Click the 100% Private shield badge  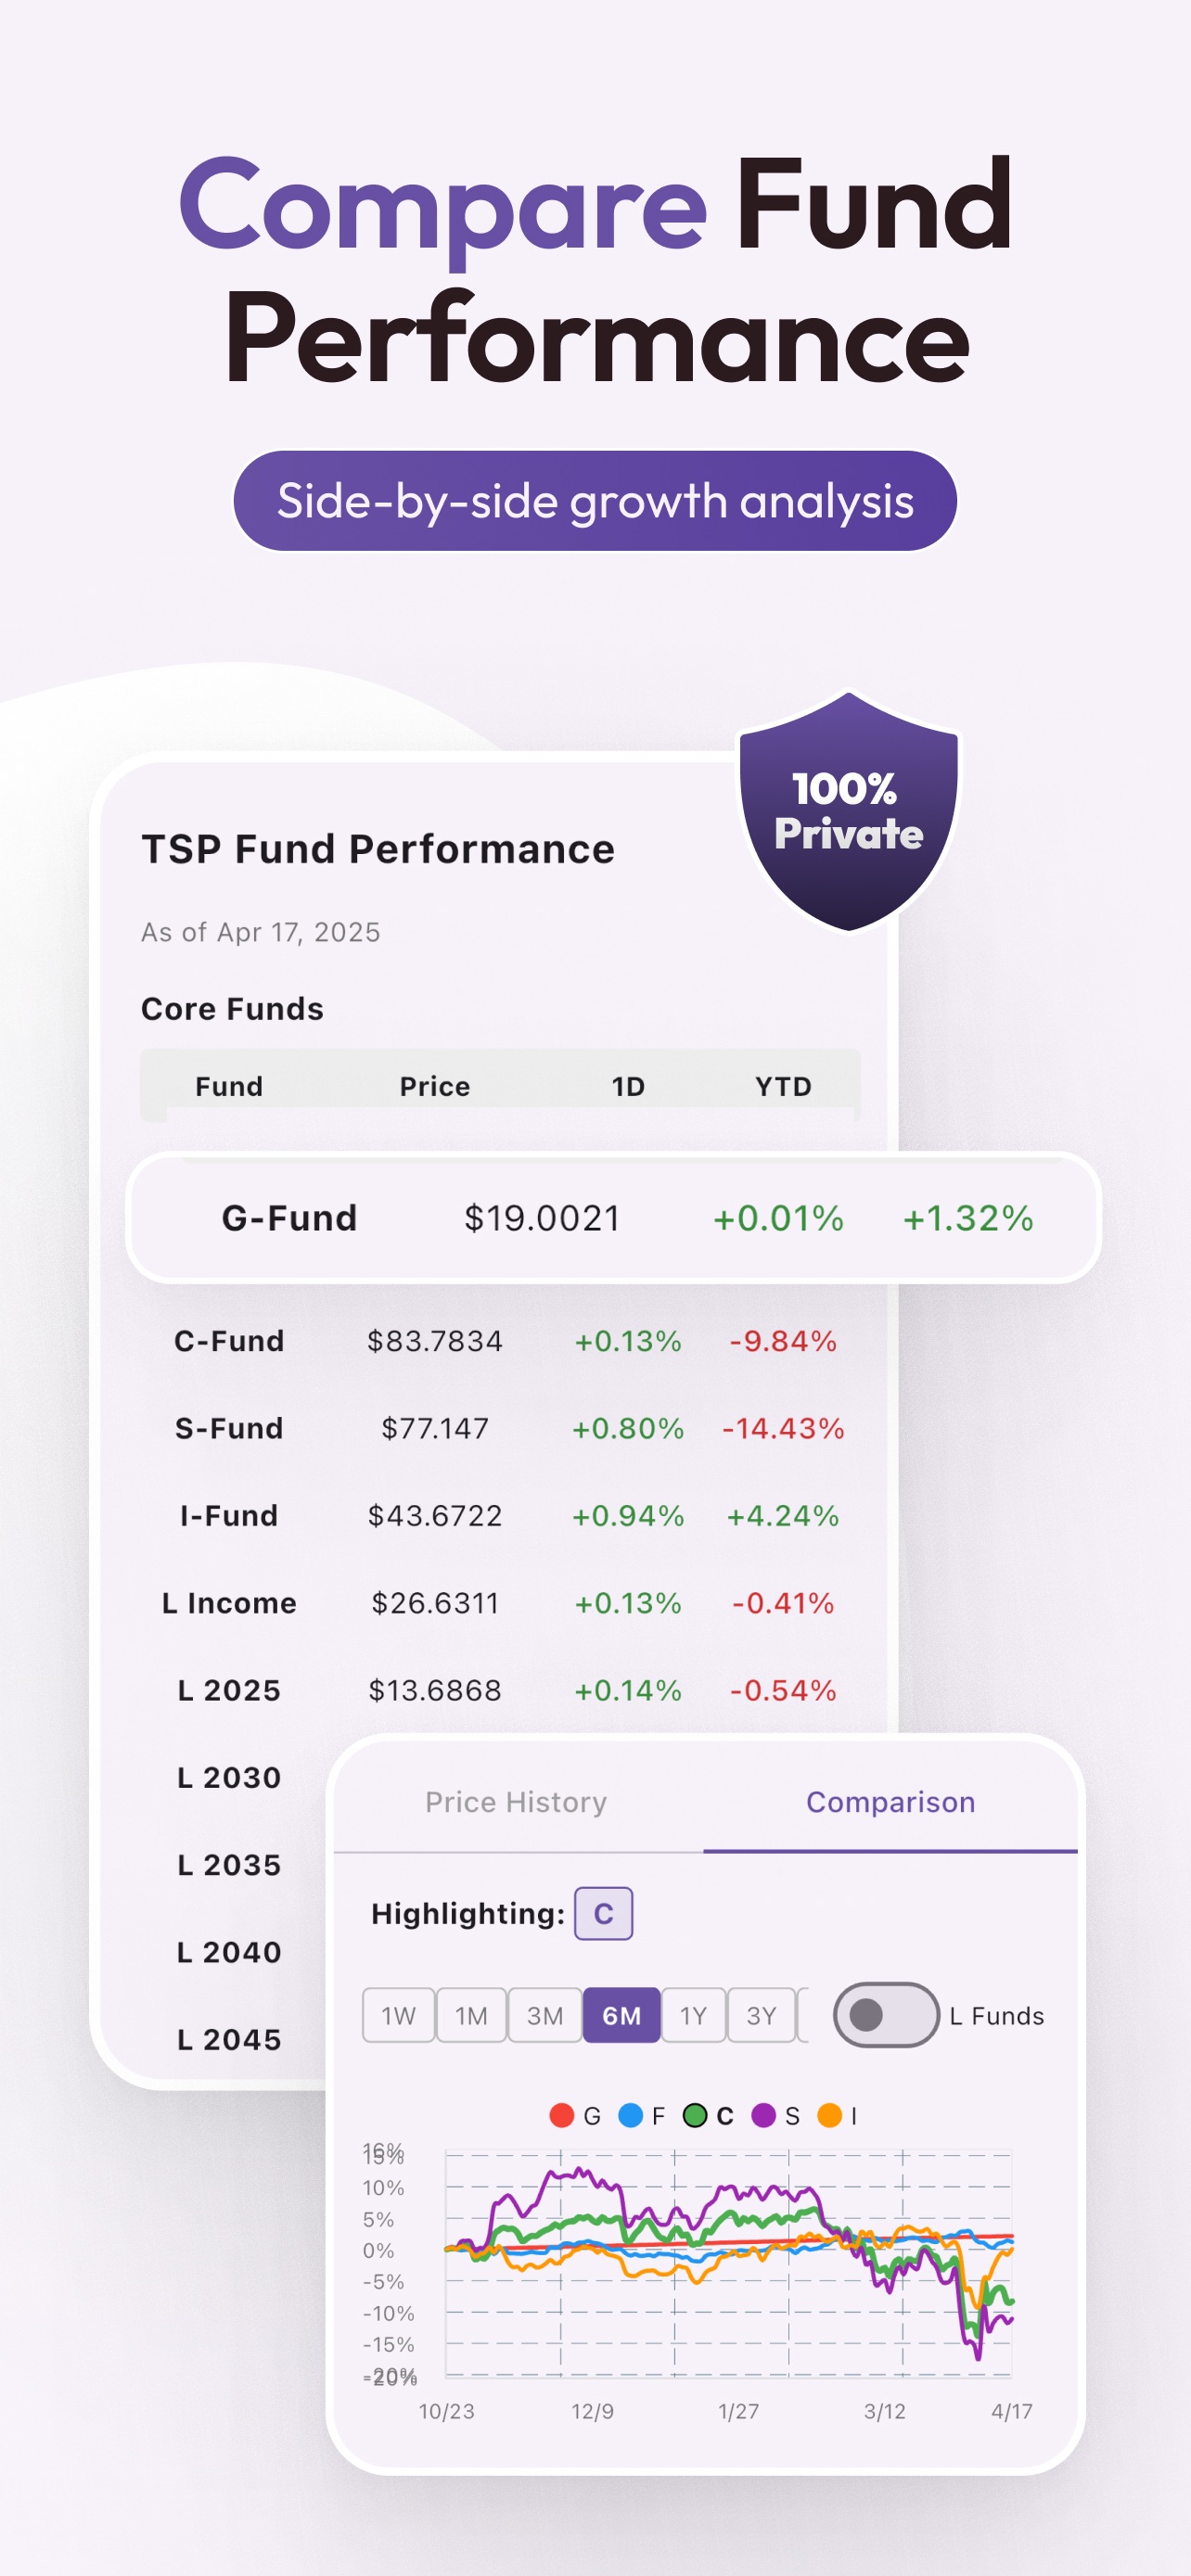848,811
